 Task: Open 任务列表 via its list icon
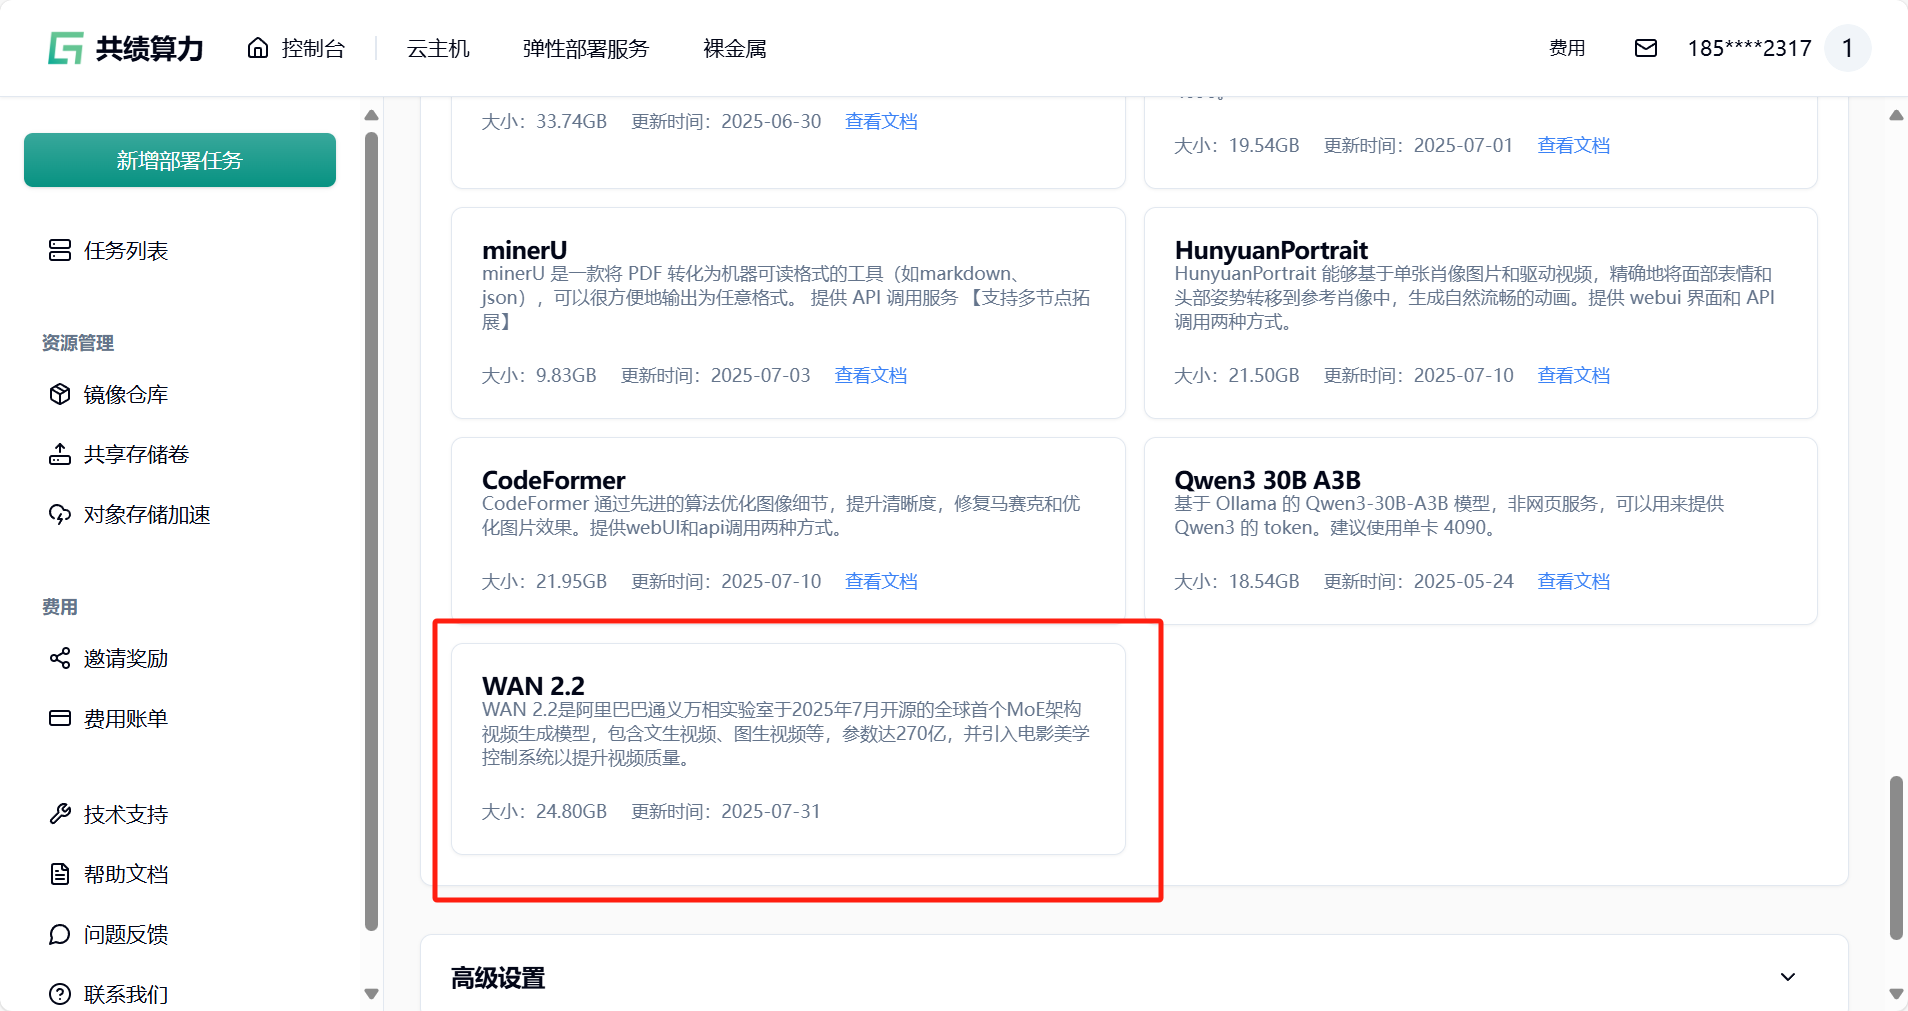pyautogui.click(x=60, y=250)
